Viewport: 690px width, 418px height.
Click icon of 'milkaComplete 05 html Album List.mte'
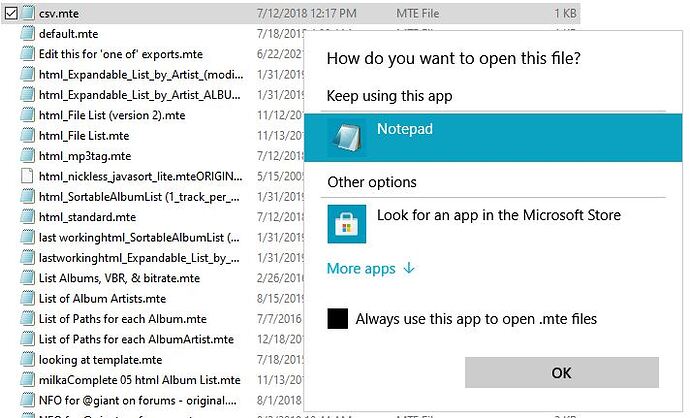point(28,380)
